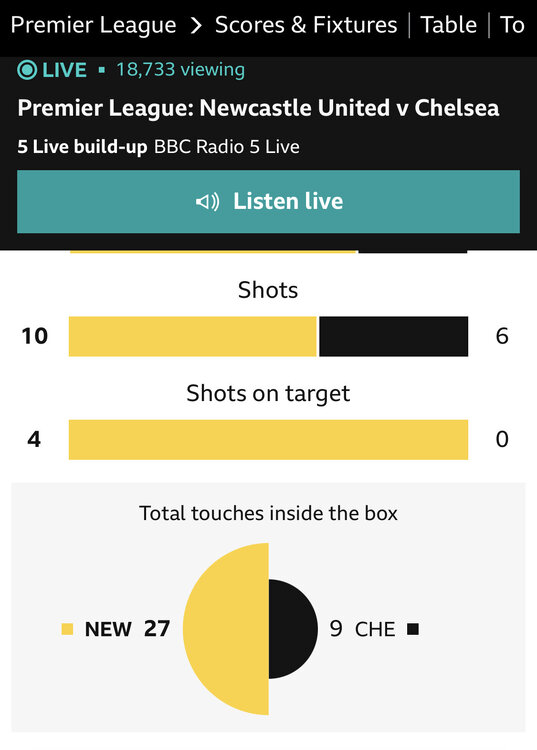Open the partially visible To menu item

point(512,25)
